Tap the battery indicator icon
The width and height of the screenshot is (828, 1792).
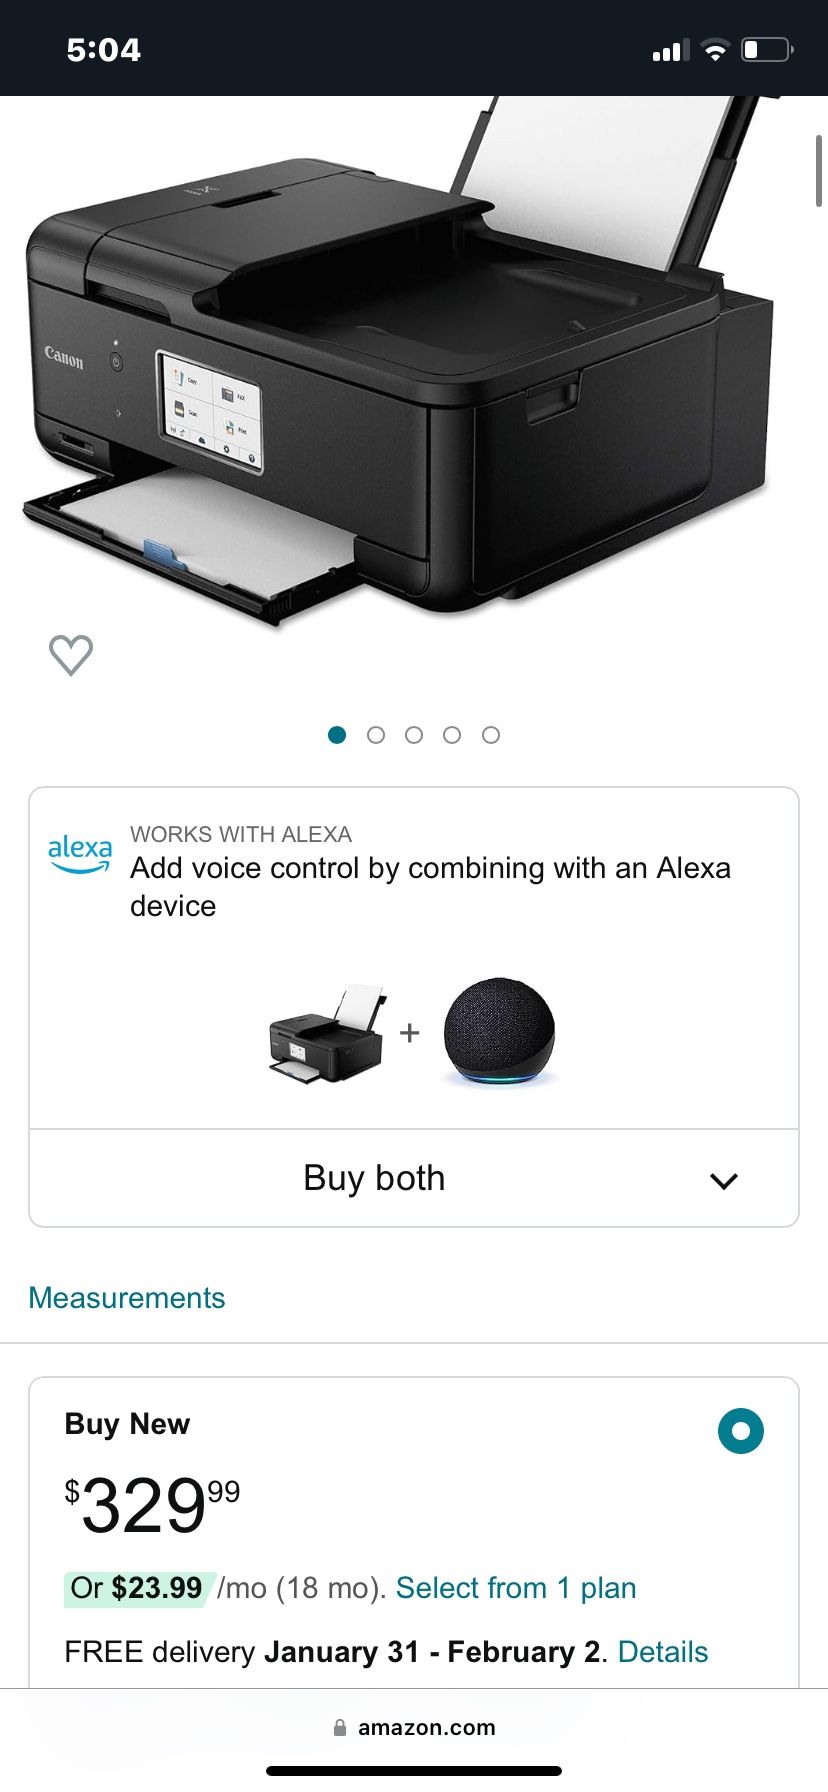click(768, 49)
